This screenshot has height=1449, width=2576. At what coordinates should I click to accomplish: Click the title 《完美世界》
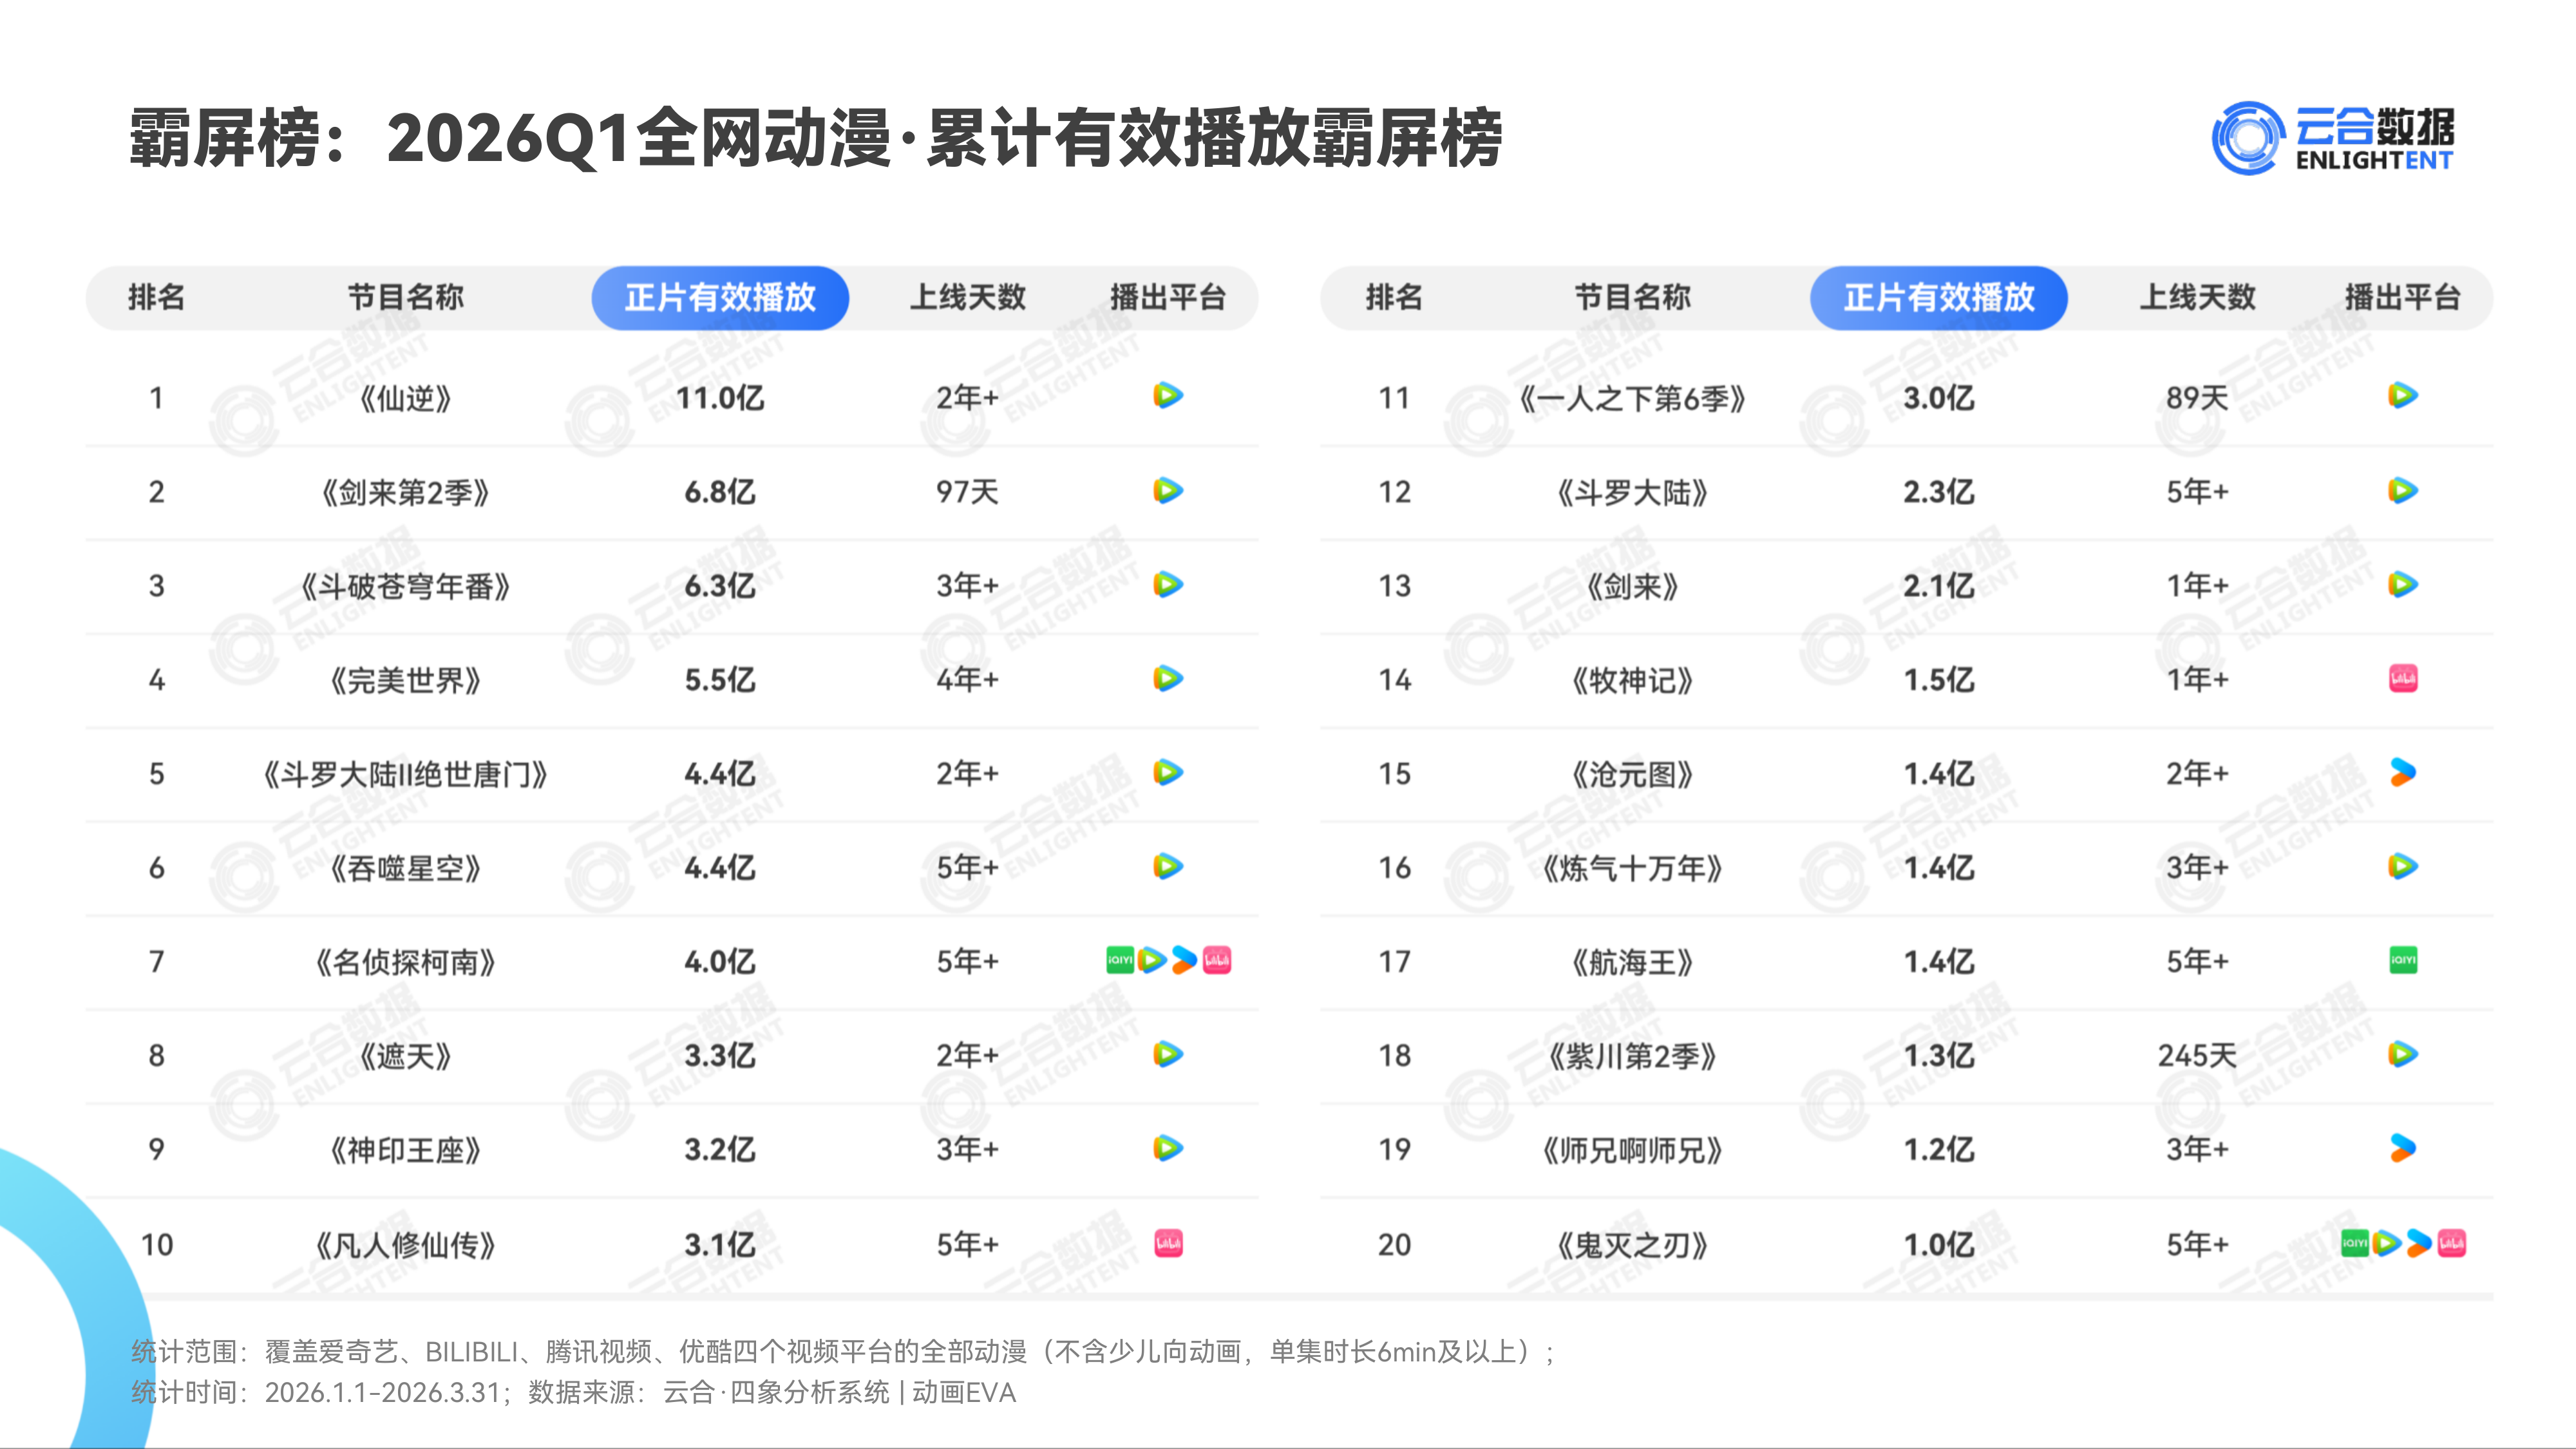(x=405, y=680)
